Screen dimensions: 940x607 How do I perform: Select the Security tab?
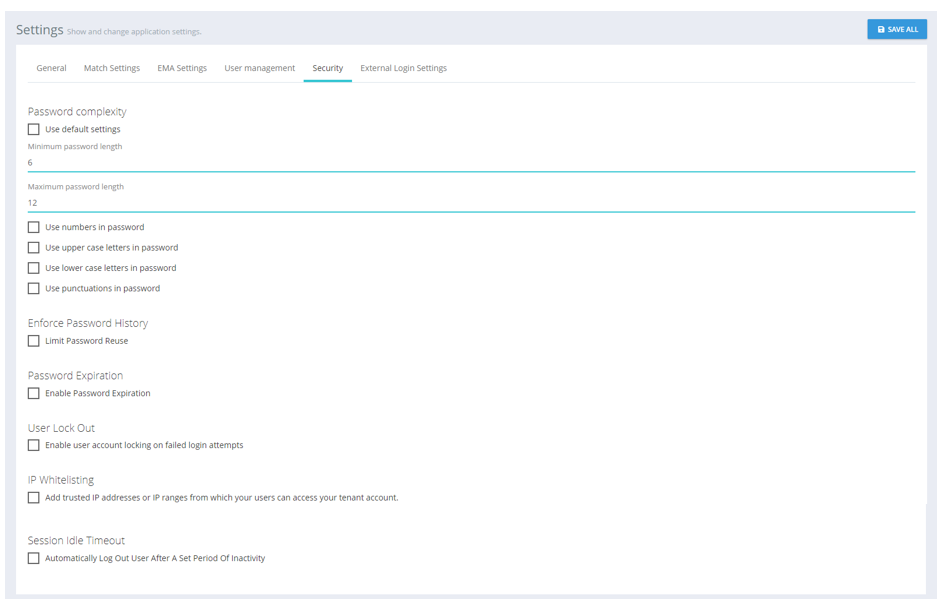(327, 68)
